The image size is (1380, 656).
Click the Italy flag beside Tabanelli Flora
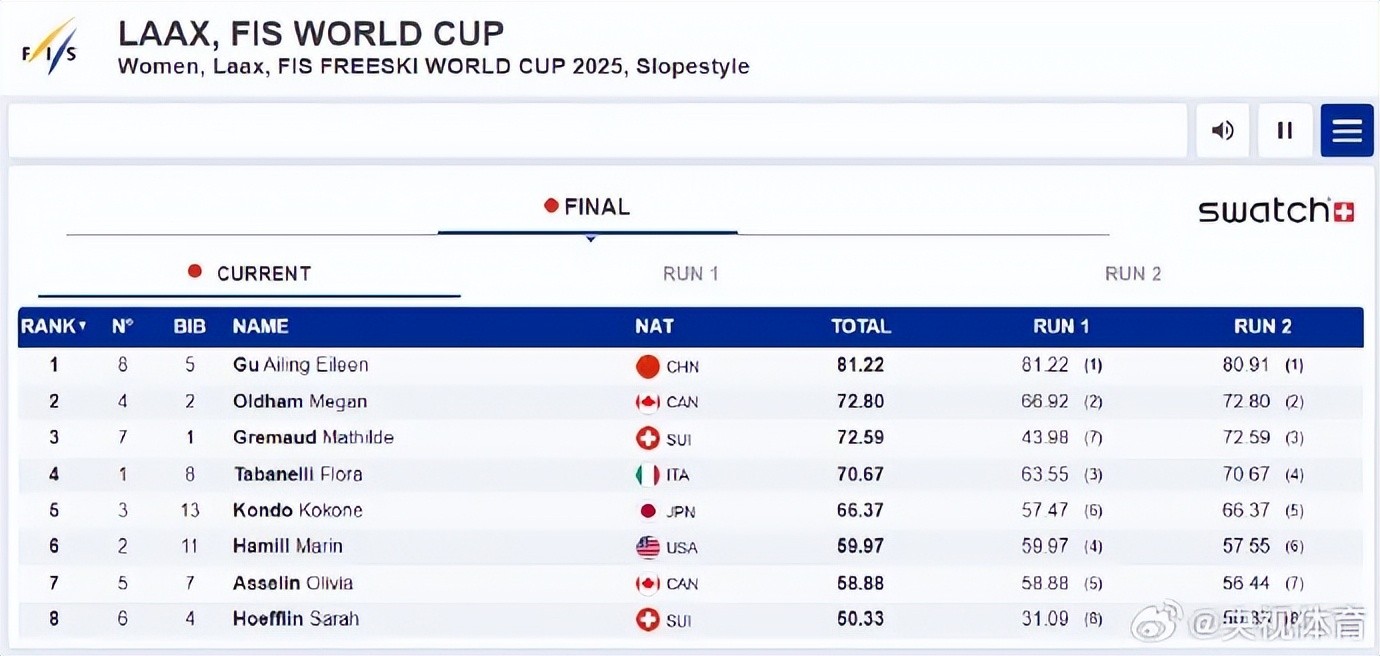648,475
